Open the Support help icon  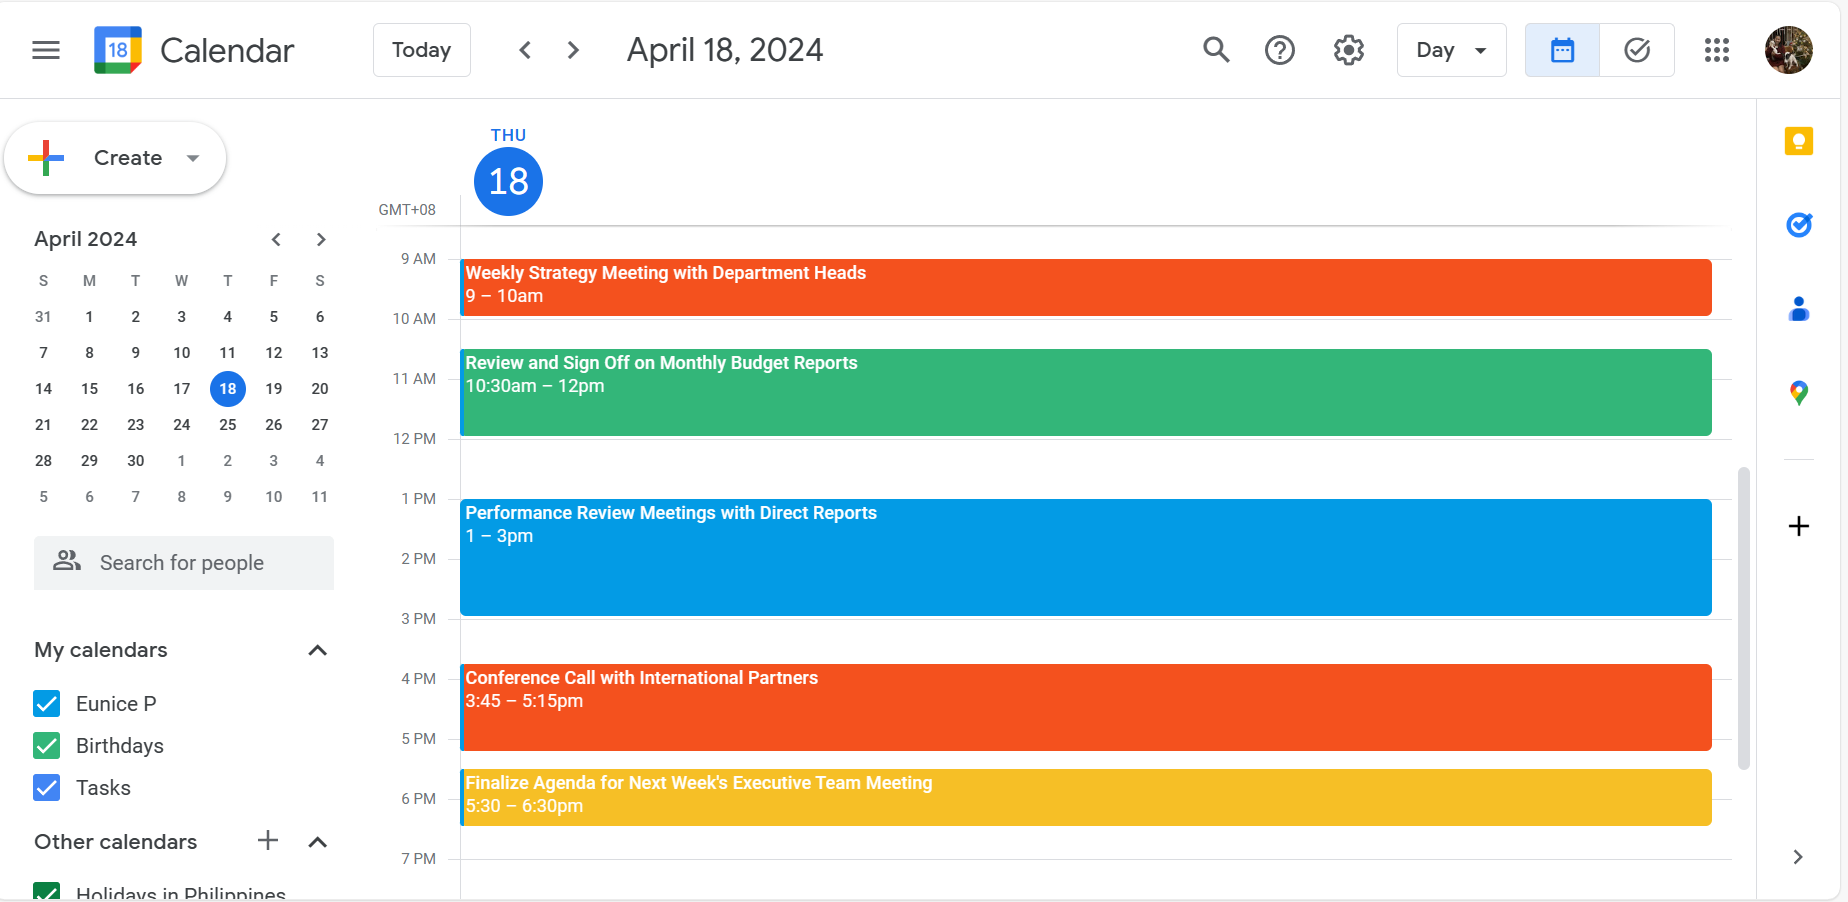click(1280, 50)
